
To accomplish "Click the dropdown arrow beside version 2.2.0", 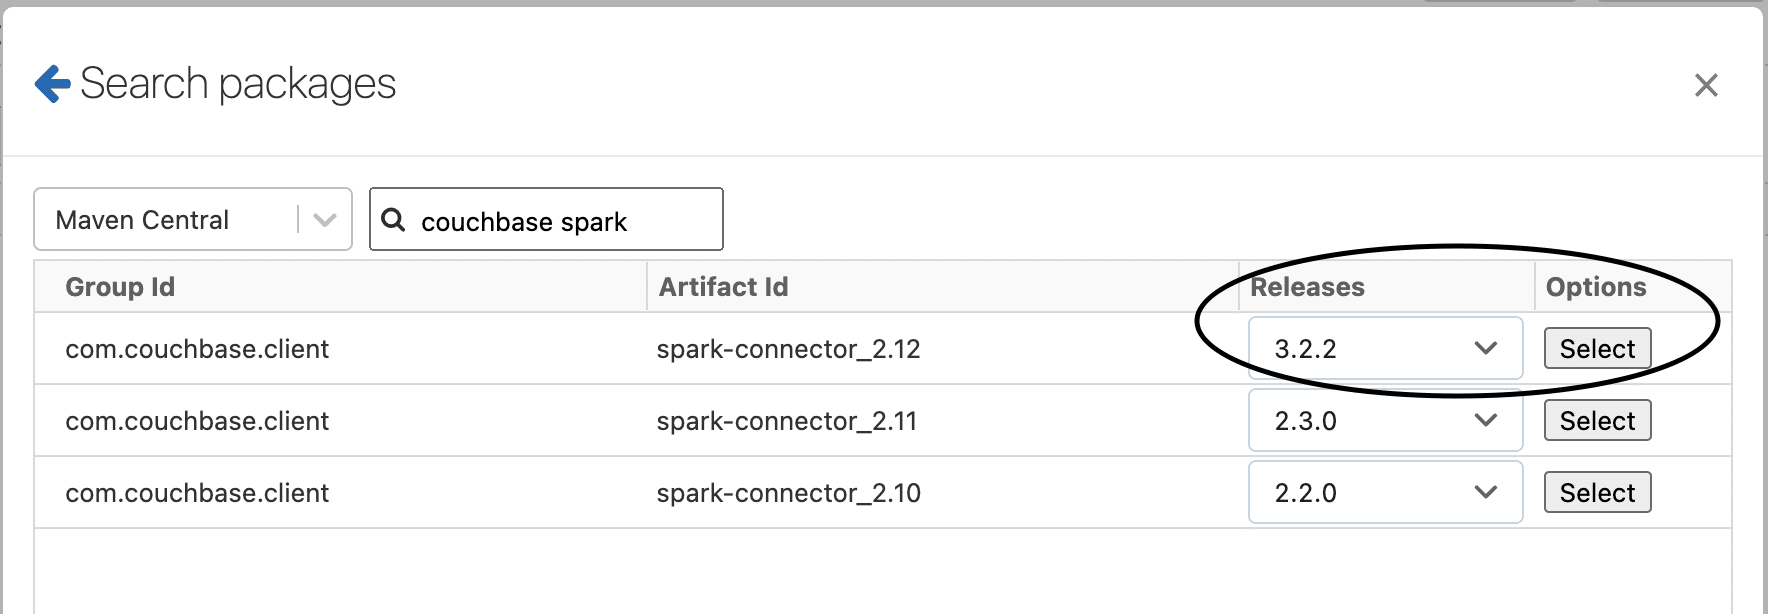I will pos(1484,492).
